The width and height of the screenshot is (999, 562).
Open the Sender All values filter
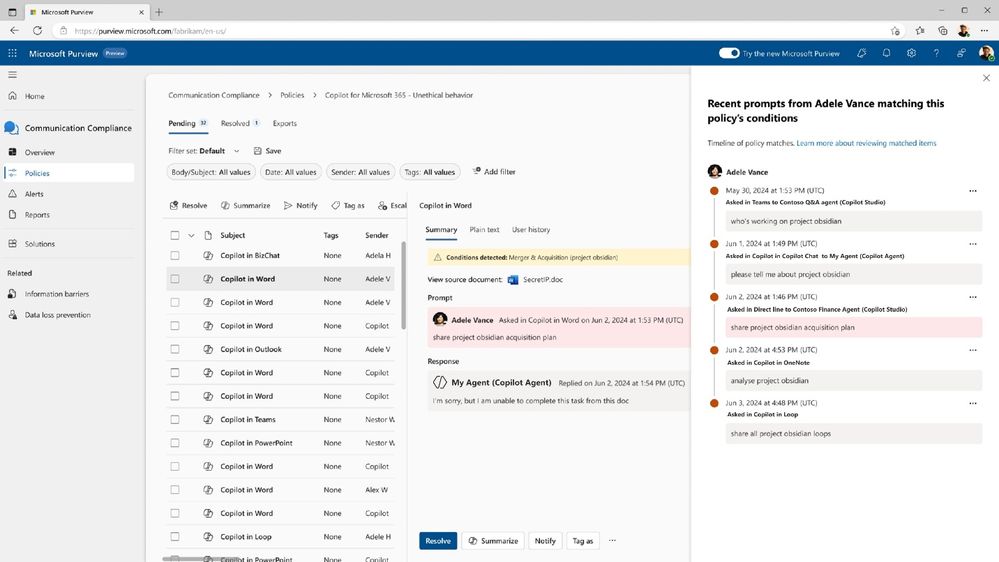(x=360, y=172)
